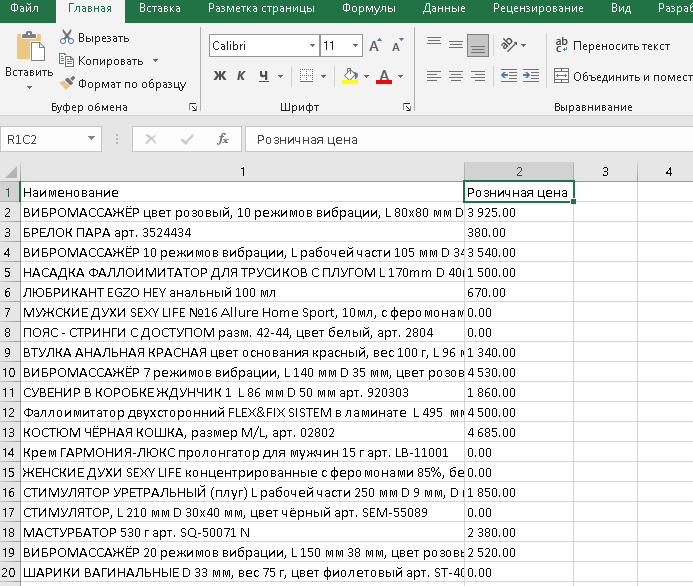Select cell КОСТЮМ ЧЁРНАЯ КОШКА
This screenshot has width=693, height=586.
tap(242, 432)
